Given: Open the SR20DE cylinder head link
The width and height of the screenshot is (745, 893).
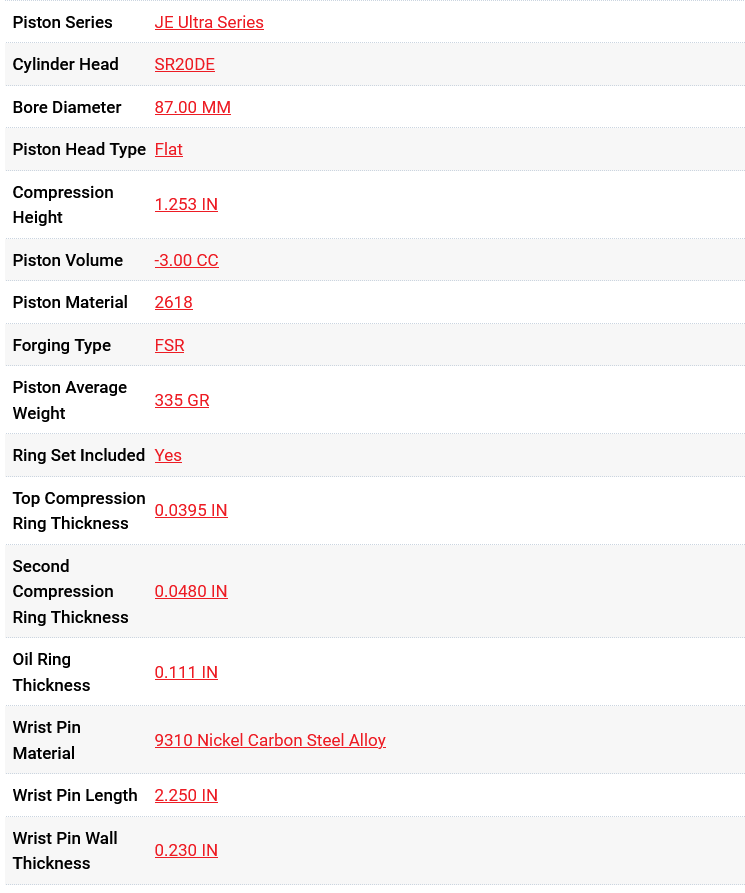Looking at the screenshot, I should 184,64.
